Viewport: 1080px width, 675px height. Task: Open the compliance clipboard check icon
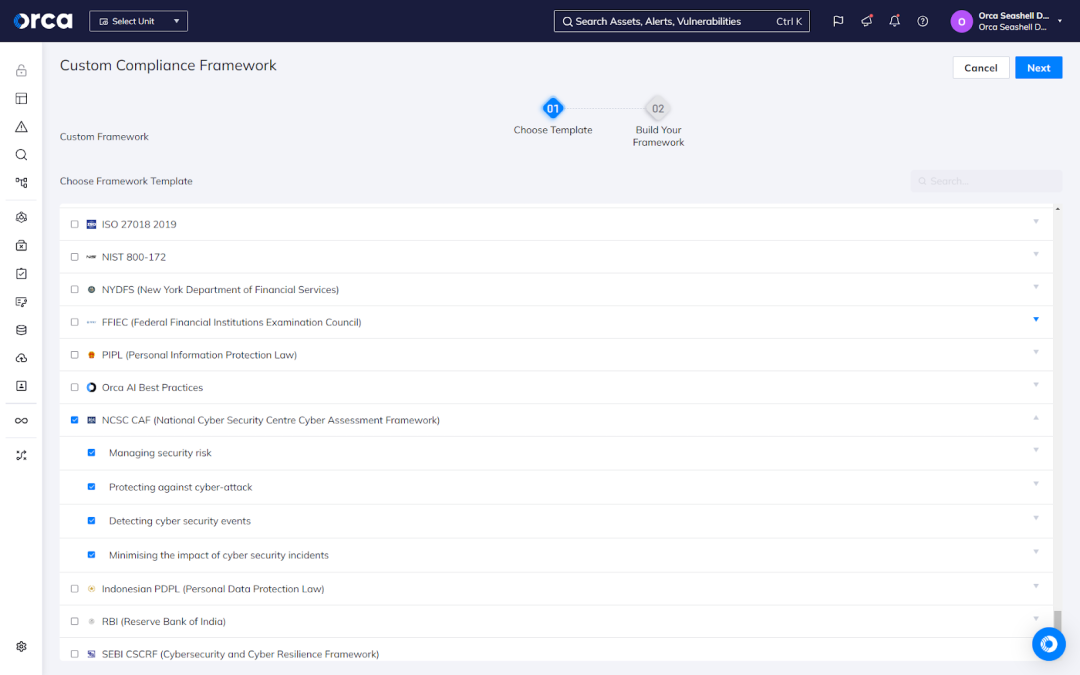(x=21, y=274)
